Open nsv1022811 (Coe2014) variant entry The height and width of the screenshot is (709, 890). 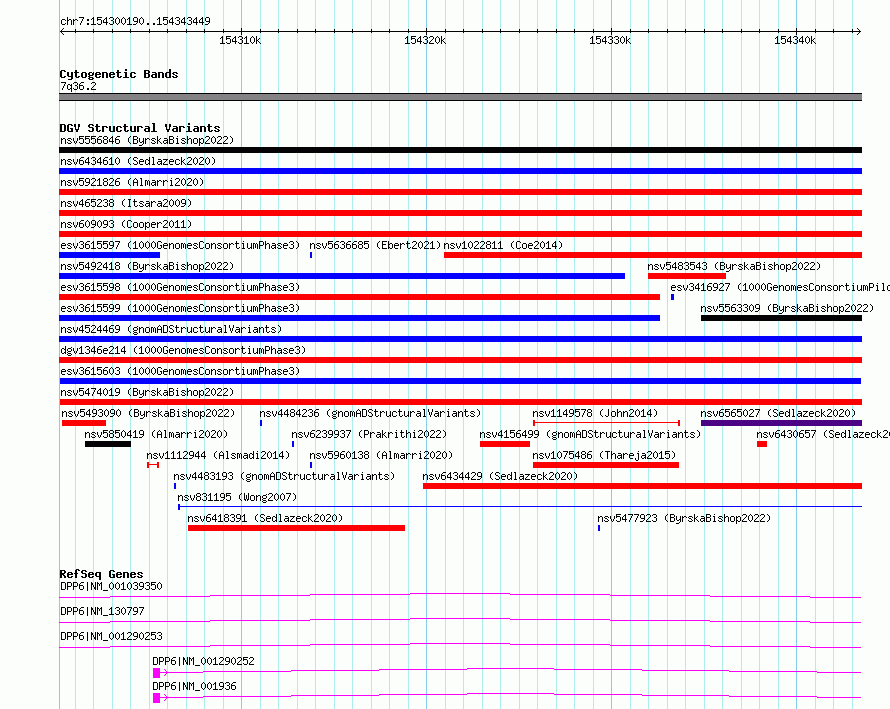click(503, 245)
